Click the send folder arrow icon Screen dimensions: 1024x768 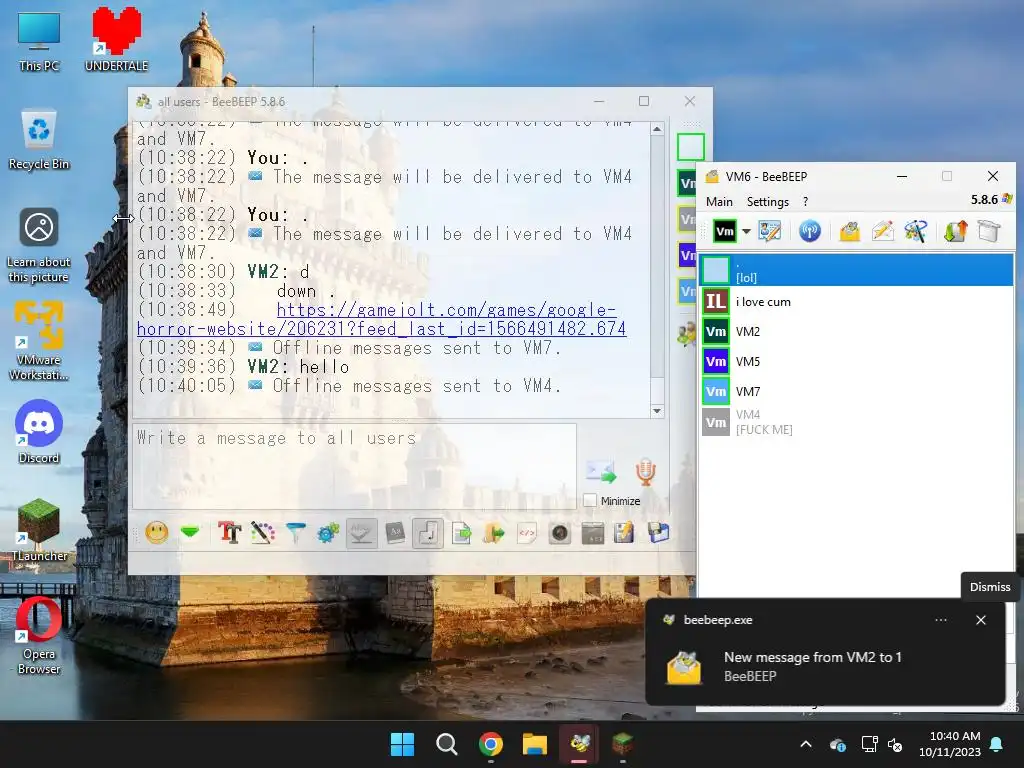click(494, 533)
